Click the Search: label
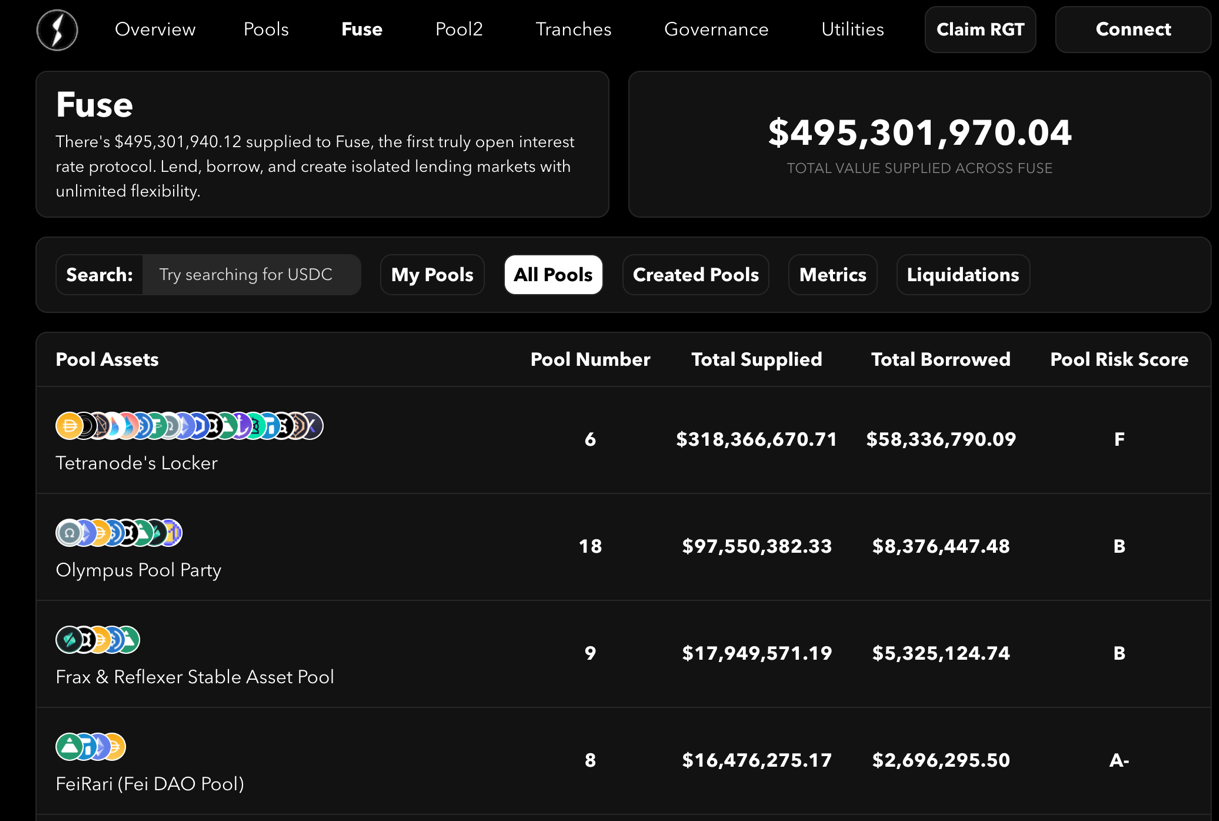The image size is (1219, 821). [x=99, y=275]
